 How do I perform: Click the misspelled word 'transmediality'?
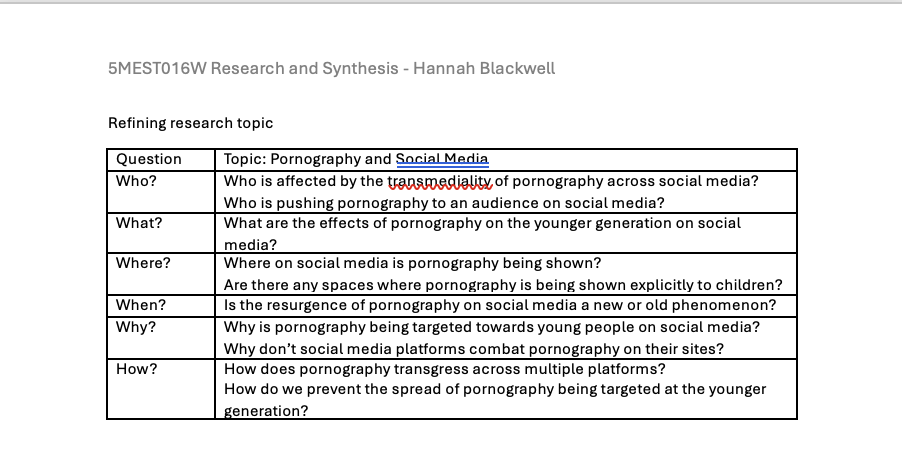pos(439,181)
